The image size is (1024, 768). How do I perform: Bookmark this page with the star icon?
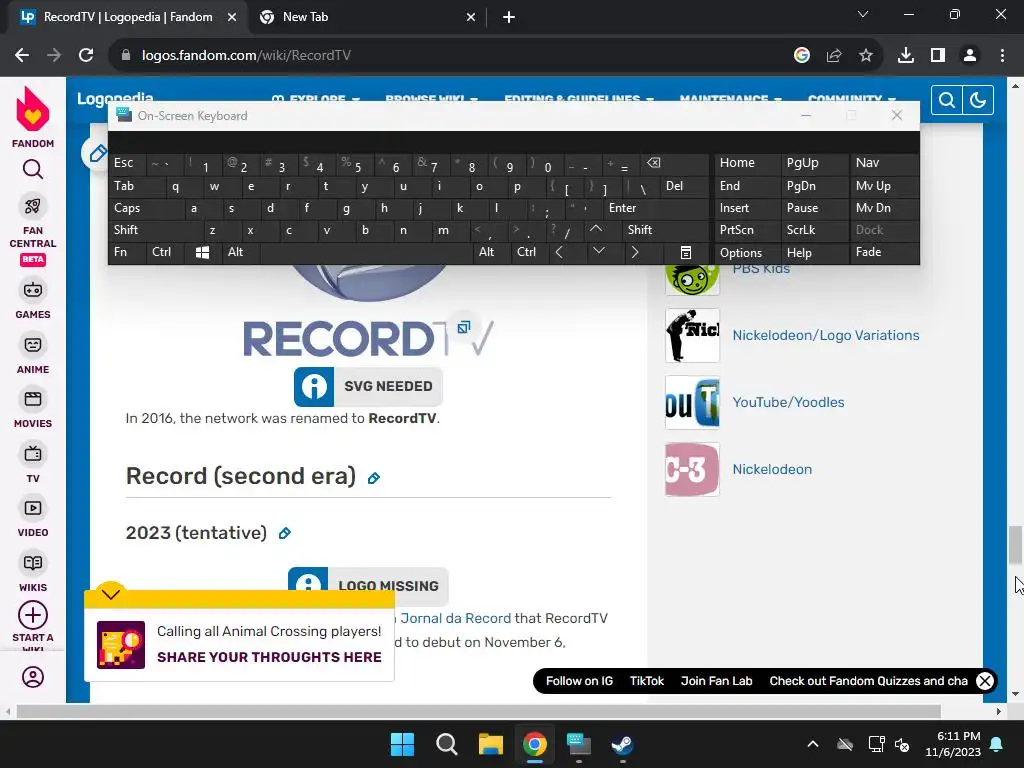point(866,56)
